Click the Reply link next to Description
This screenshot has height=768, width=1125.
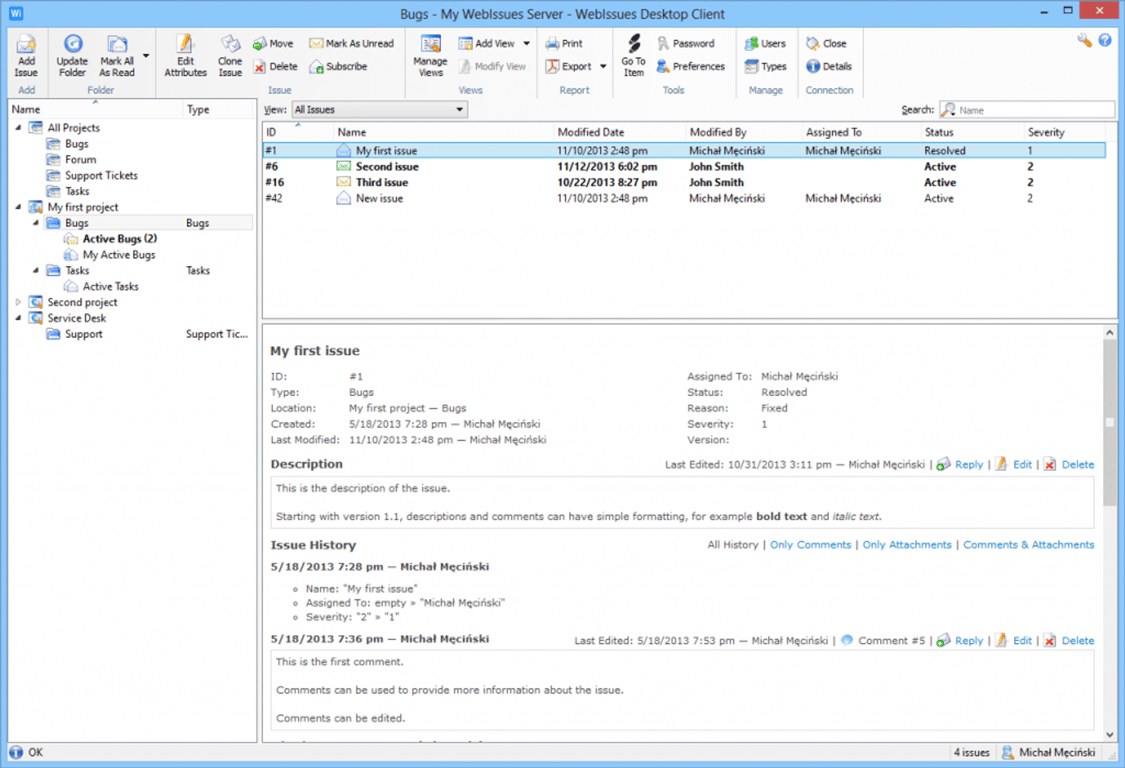point(967,464)
